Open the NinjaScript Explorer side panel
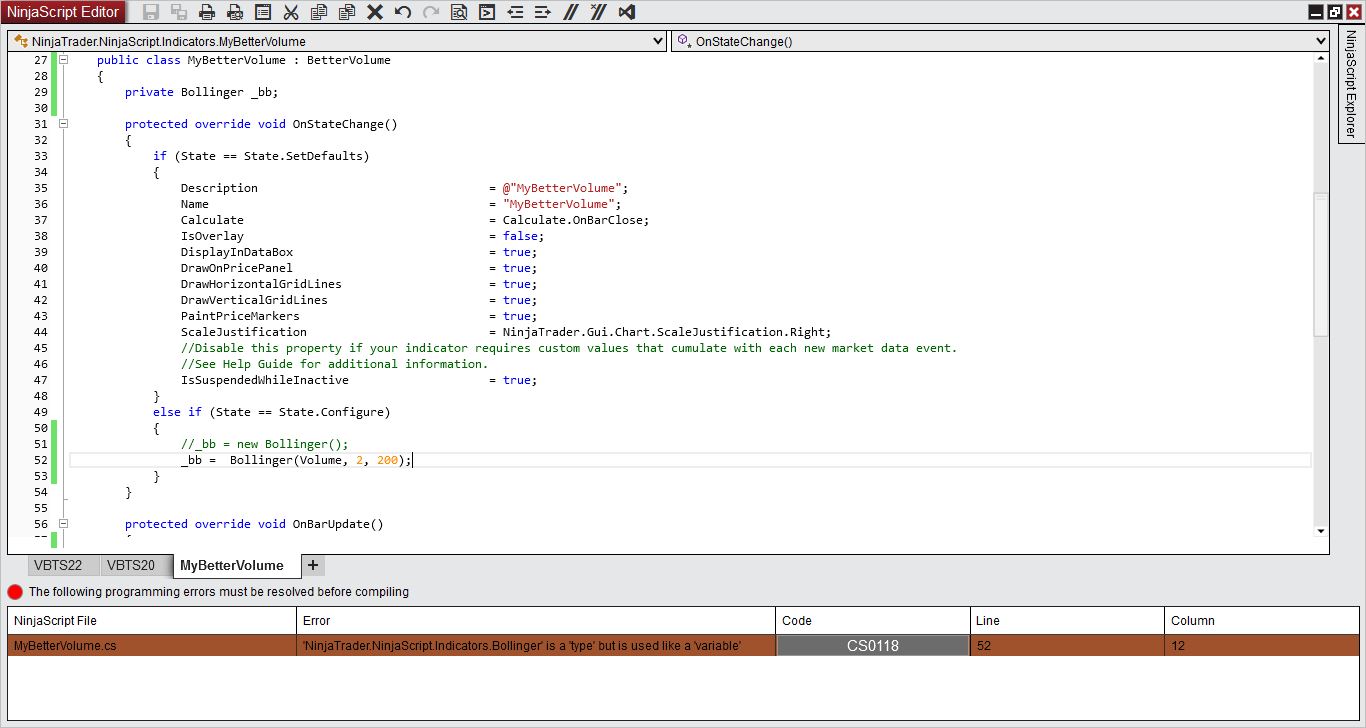 tap(1350, 85)
